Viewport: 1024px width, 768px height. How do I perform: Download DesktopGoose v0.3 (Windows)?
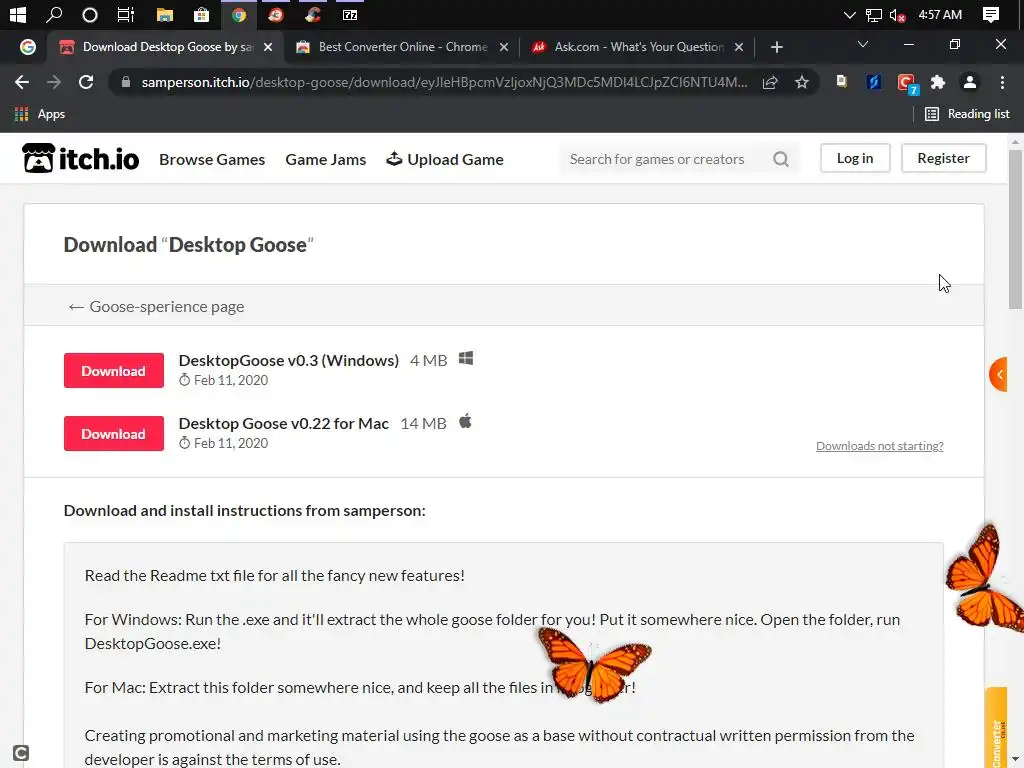click(x=114, y=370)
